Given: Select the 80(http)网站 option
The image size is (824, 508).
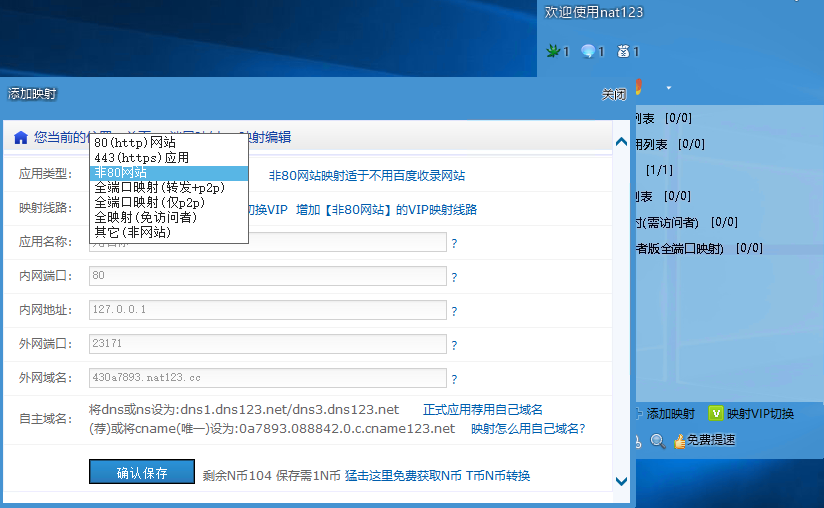Looking at the screenshot, I should click(x=169, y=142).
